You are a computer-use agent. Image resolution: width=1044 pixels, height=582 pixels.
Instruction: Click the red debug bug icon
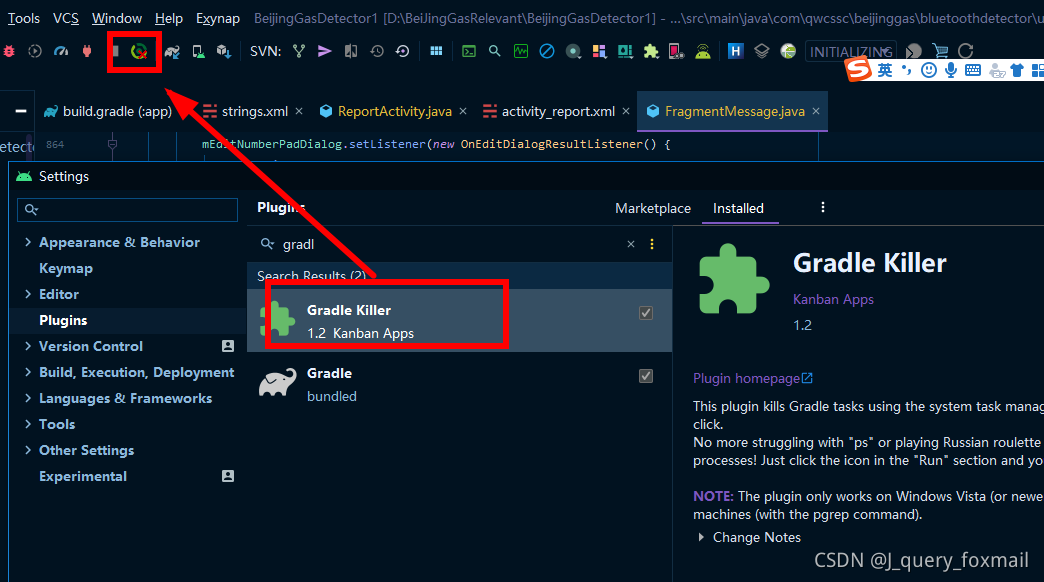(9, 51)
